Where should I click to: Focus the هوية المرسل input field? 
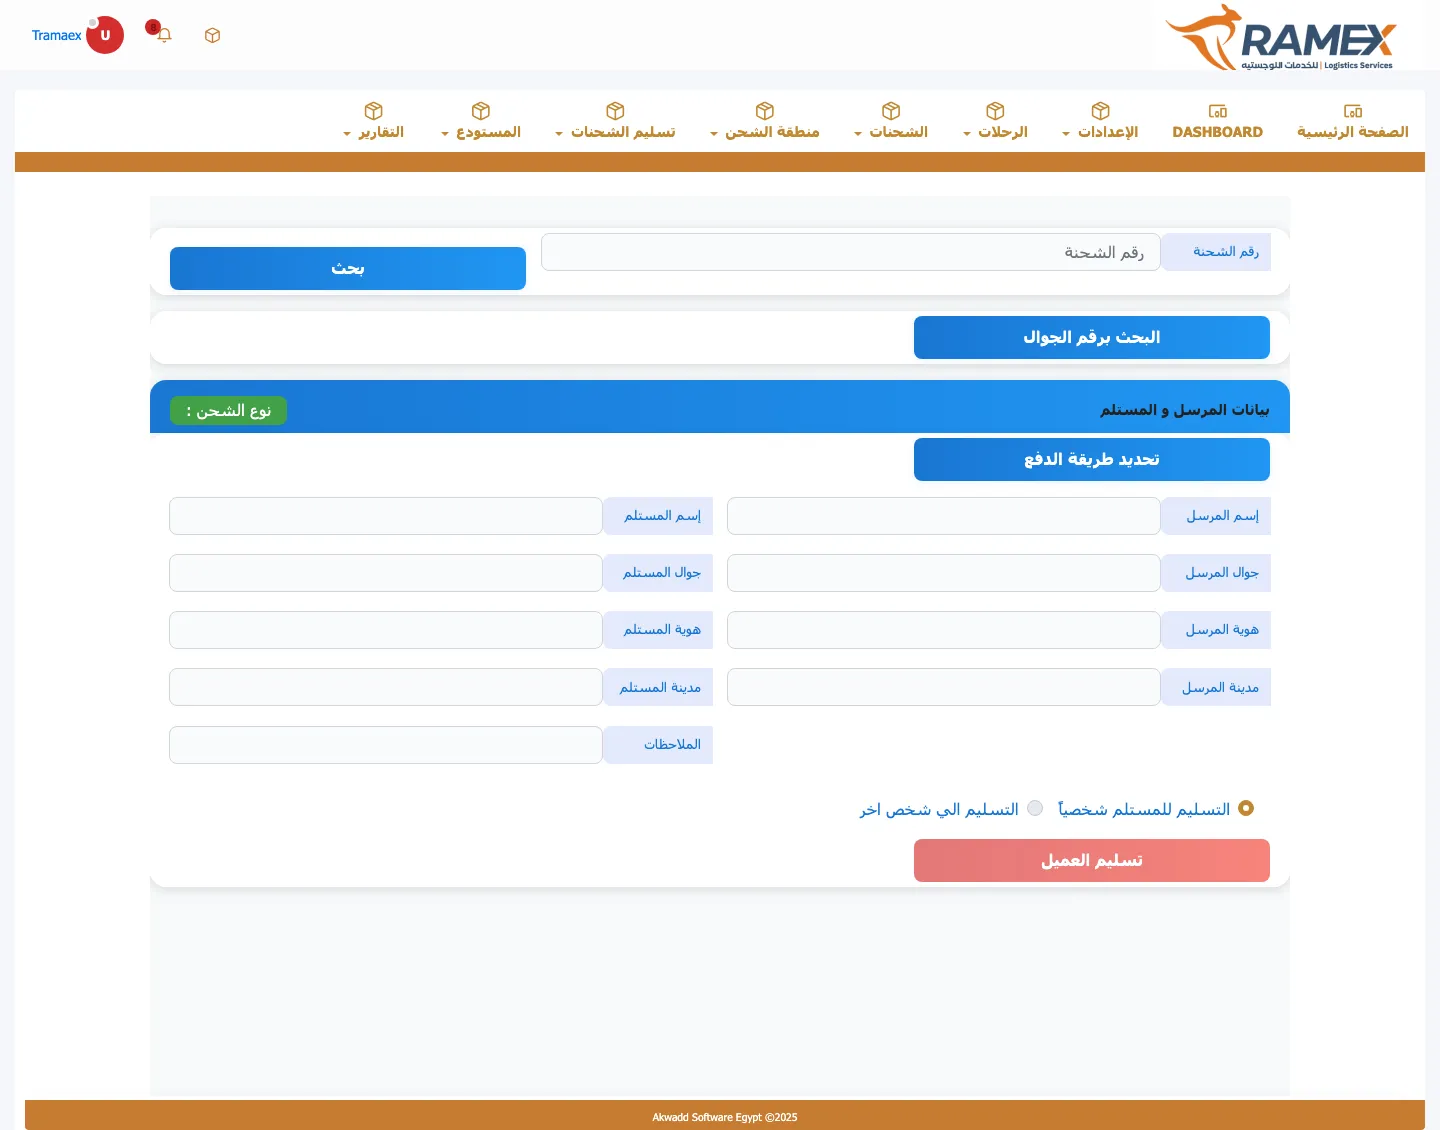tap(944, 630)
